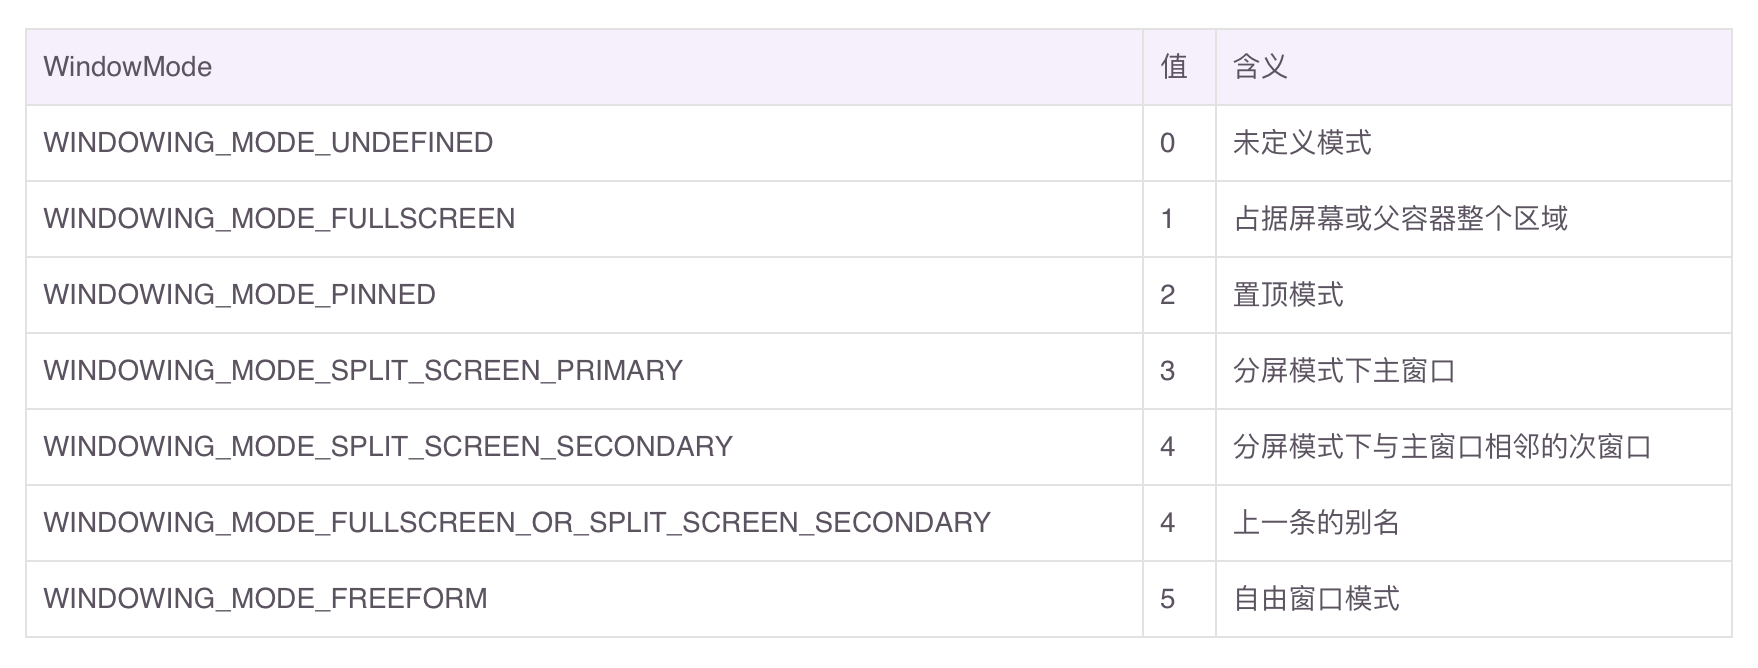Click the 自由窗口模式 description

click(x=1316, y=599)
